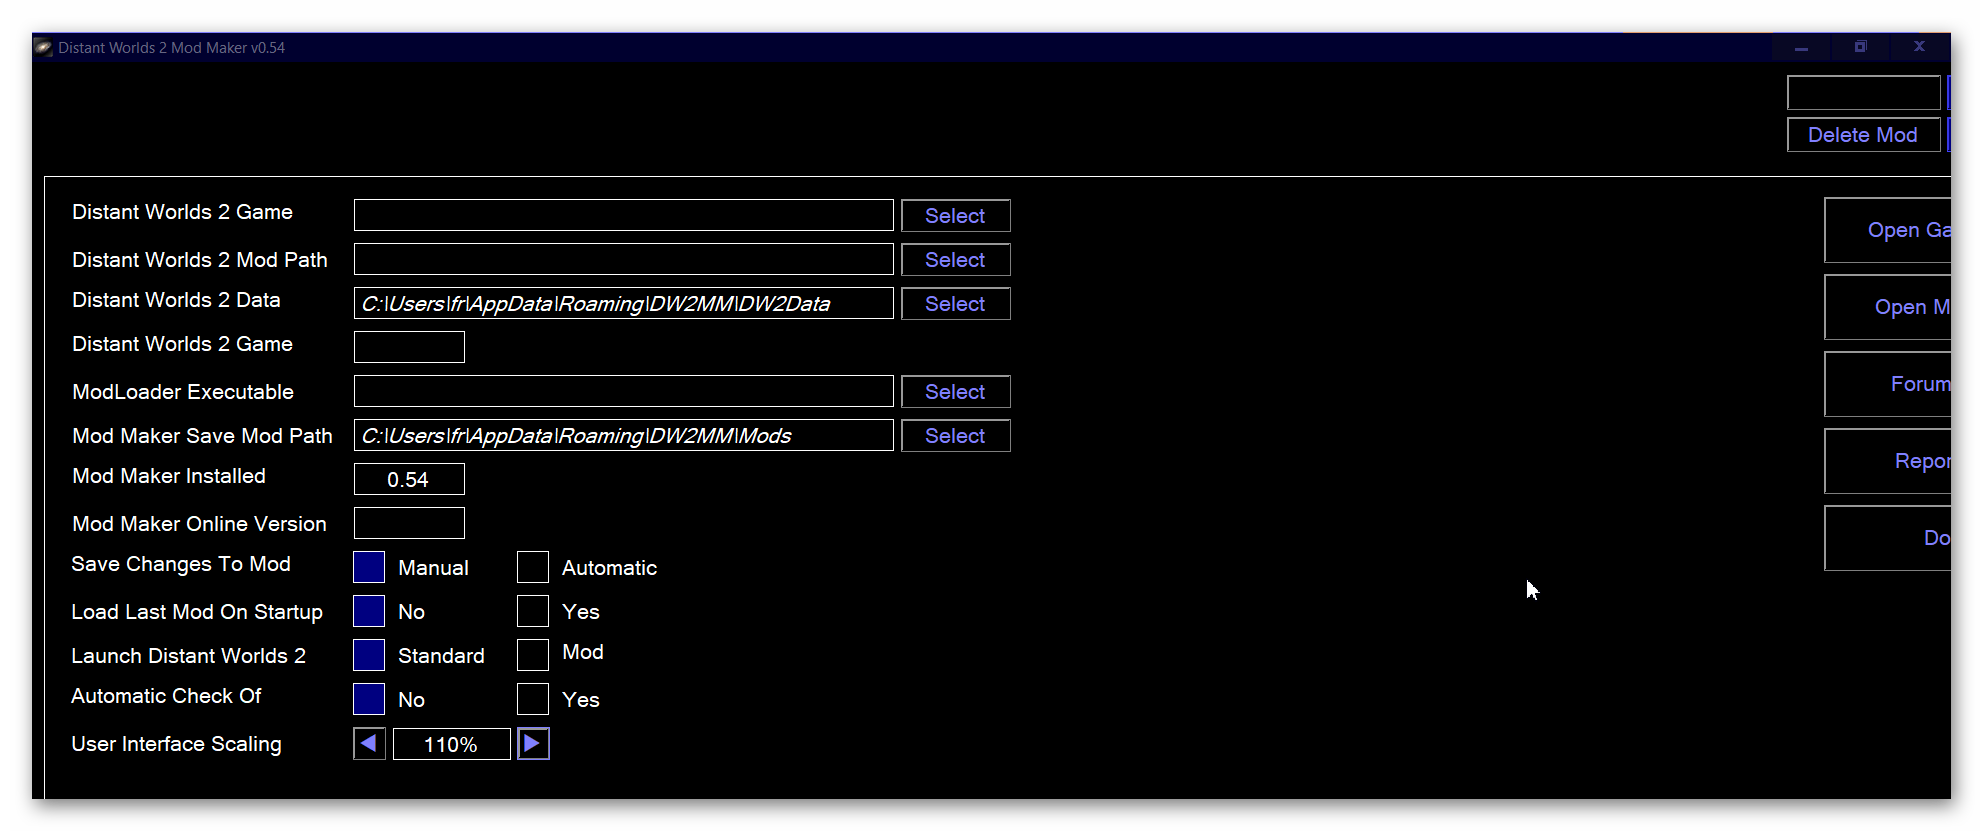Click the Distant Worlds 2 Mod Path field
1983x831 pixels.
623,259
